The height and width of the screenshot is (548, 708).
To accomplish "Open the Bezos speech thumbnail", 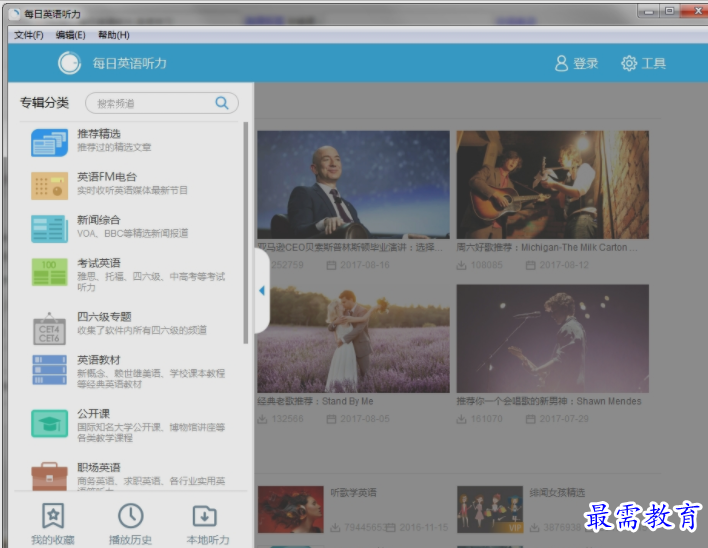I will click(354, 185).
